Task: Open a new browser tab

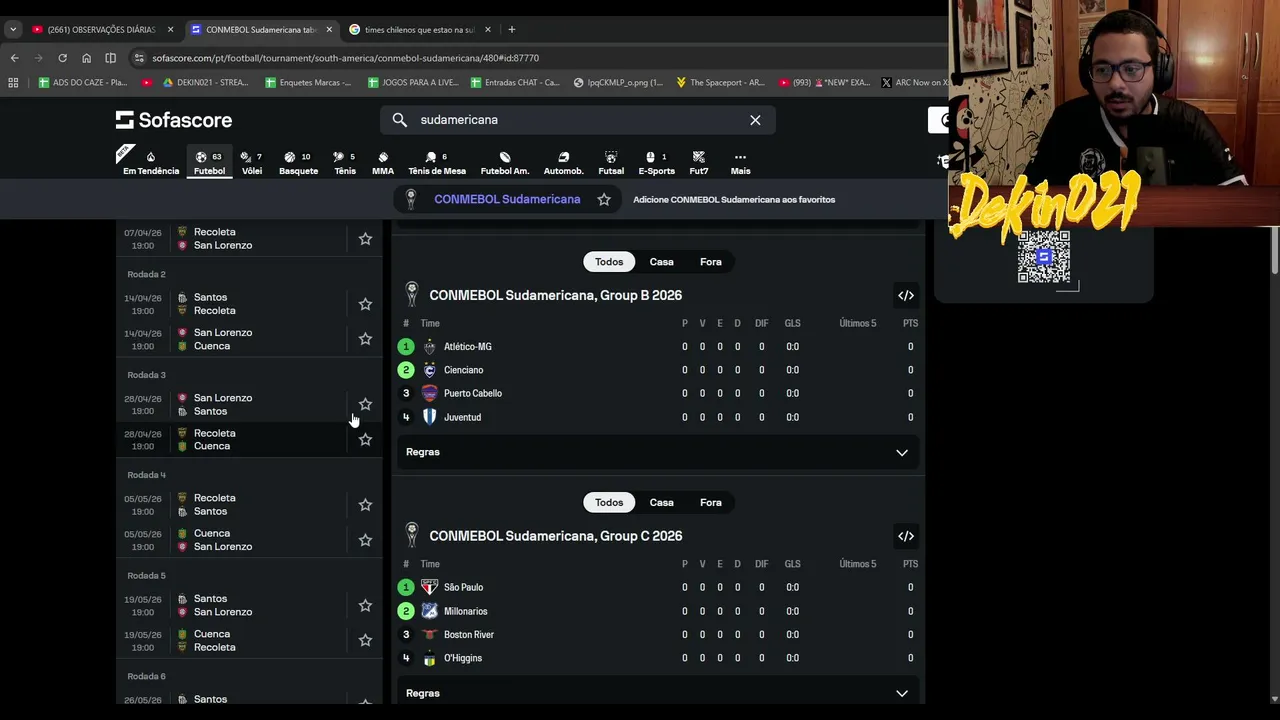Action: point(511,29)
